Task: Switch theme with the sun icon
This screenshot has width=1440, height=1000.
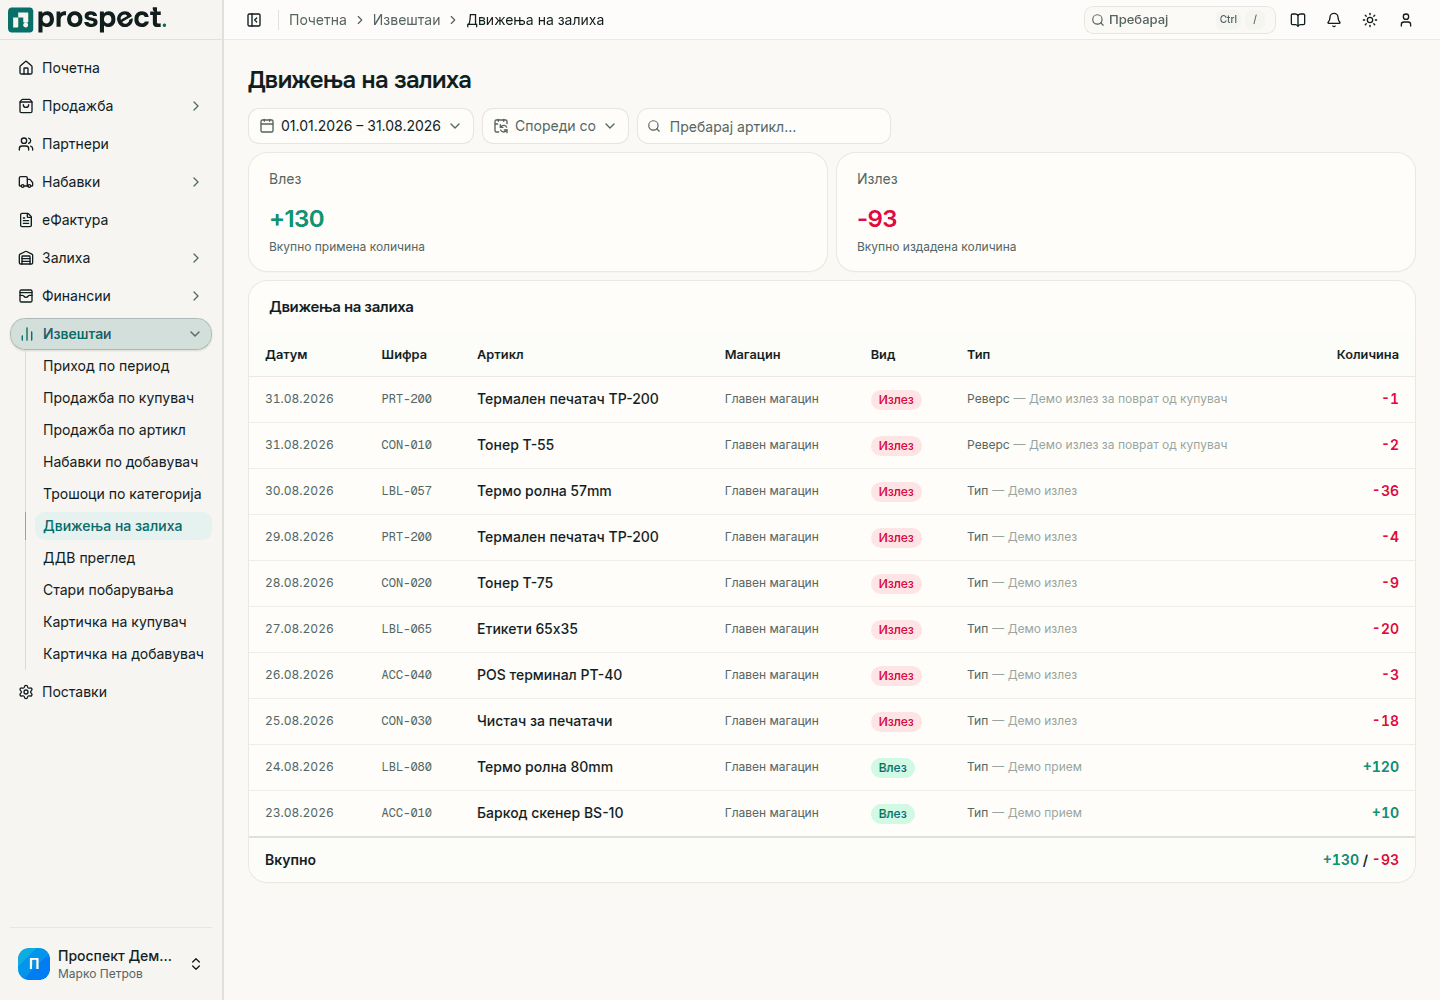Action: (x=1370, y=20)
